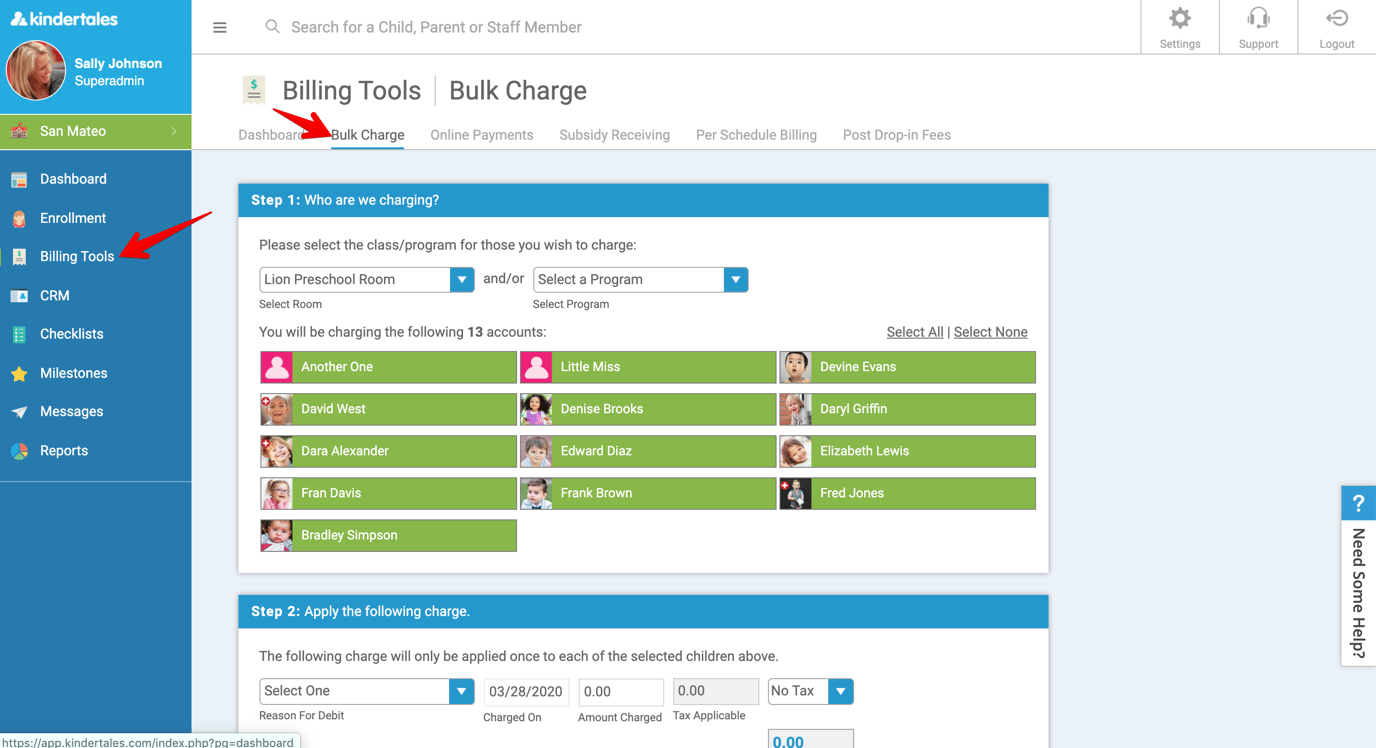Click the search magnifier icon

272,27
